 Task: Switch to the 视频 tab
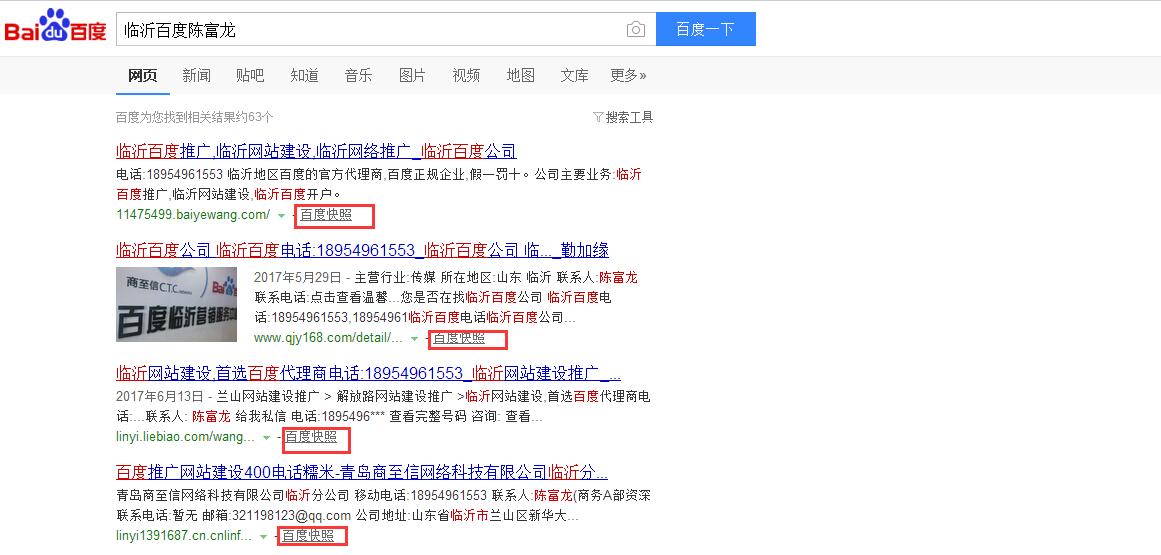[x=466, y=75]
